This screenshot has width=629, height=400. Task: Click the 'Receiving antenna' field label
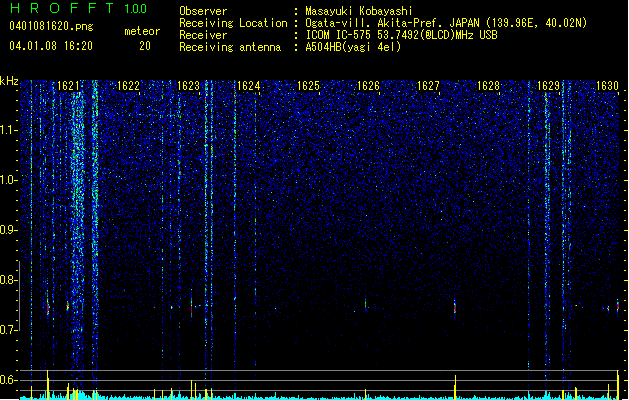coord(230,47)
